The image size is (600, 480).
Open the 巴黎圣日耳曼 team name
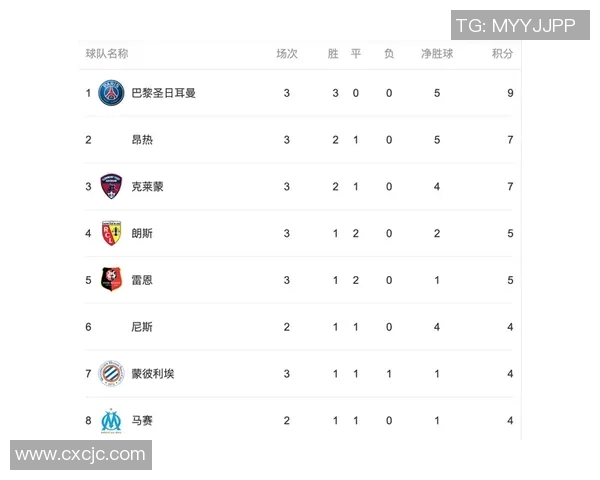[x=163, y=93]
